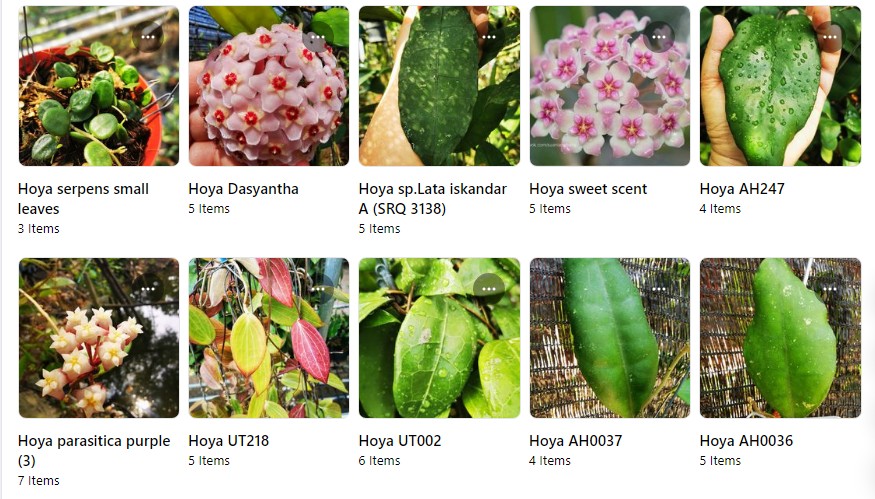Open three-dot menu on Hoya AH0036 album
The height and width of the screenshot is (499, 875).
pyautogui.click(x=830, y=289)
